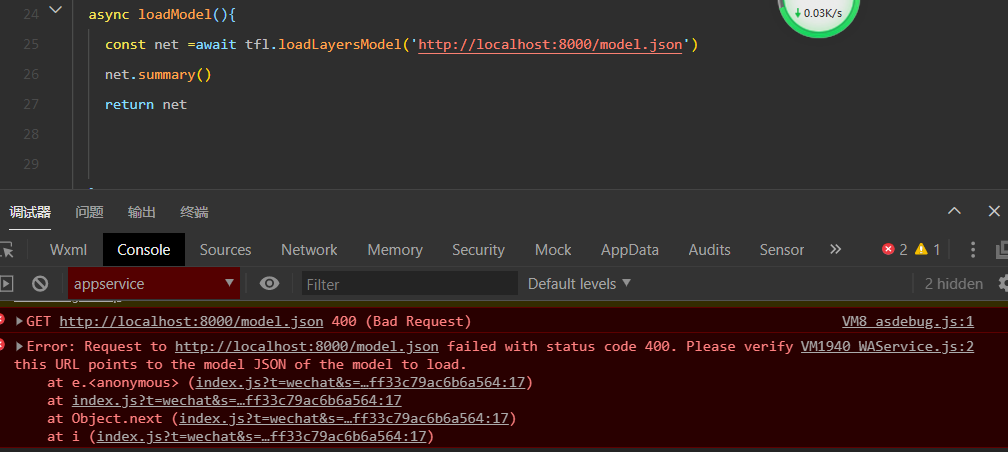Open the DevTools three-dot menu
This screenshot has width=1008, height=452.
(973, 249)
